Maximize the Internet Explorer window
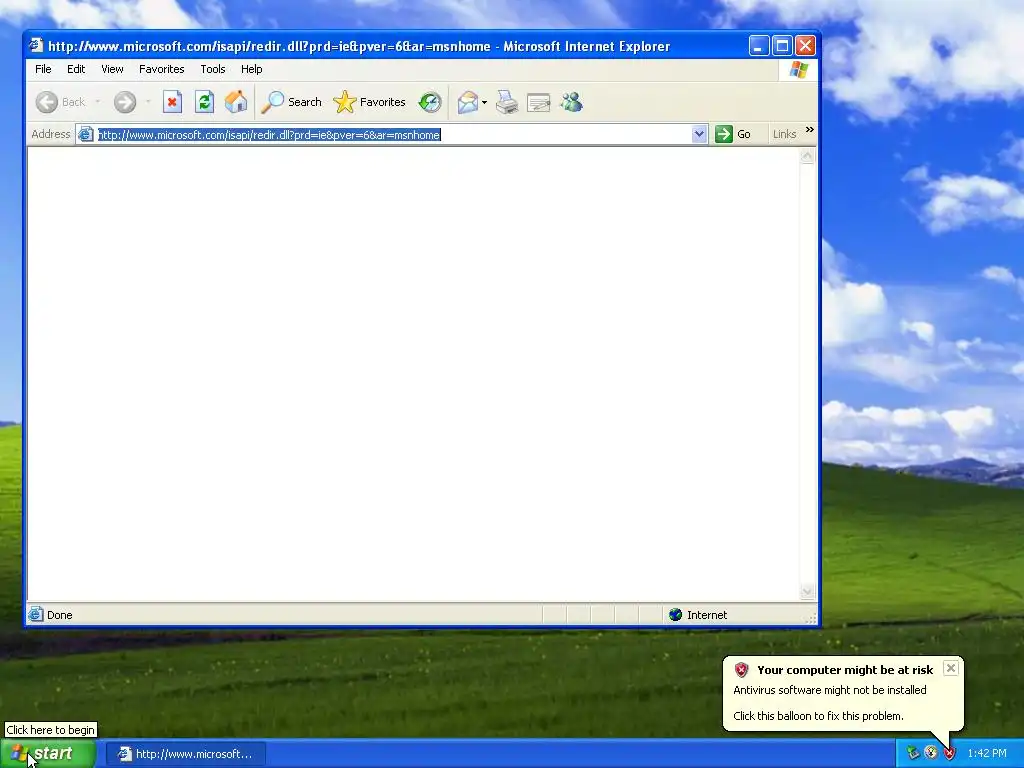Viewport: 1024px width, 768px height. 782,46
